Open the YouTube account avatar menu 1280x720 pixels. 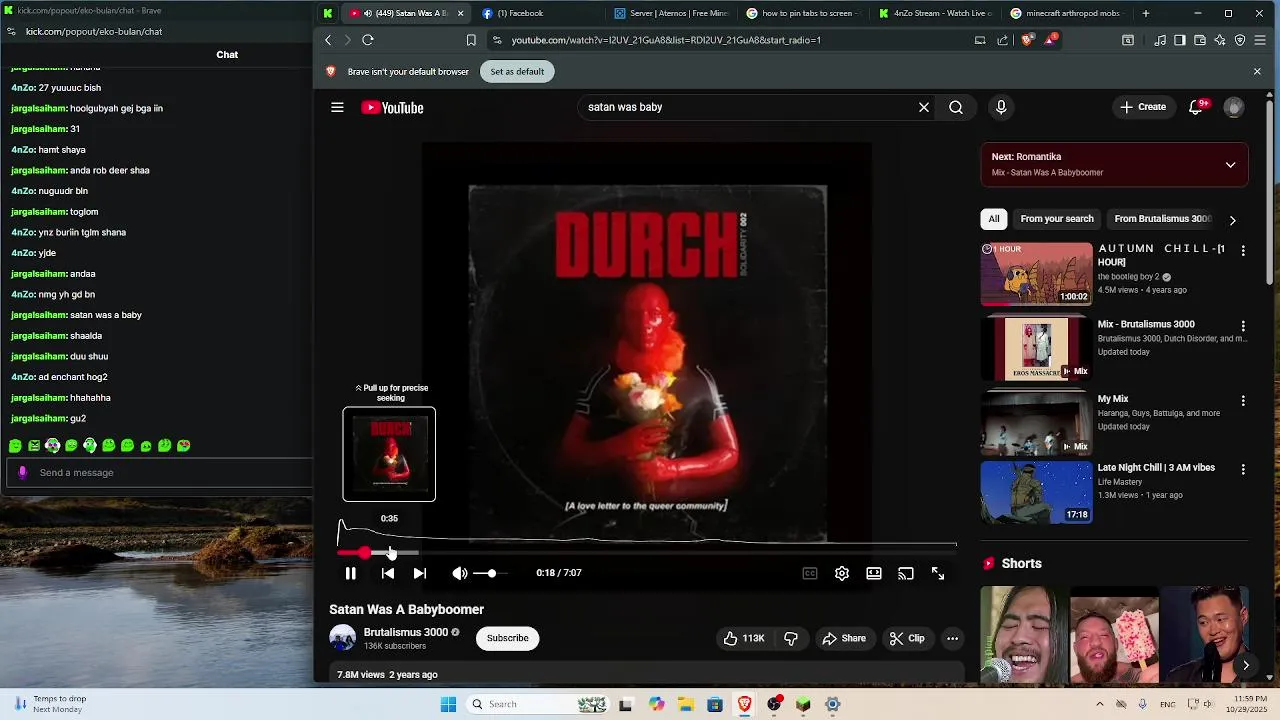pos(1234,107)
